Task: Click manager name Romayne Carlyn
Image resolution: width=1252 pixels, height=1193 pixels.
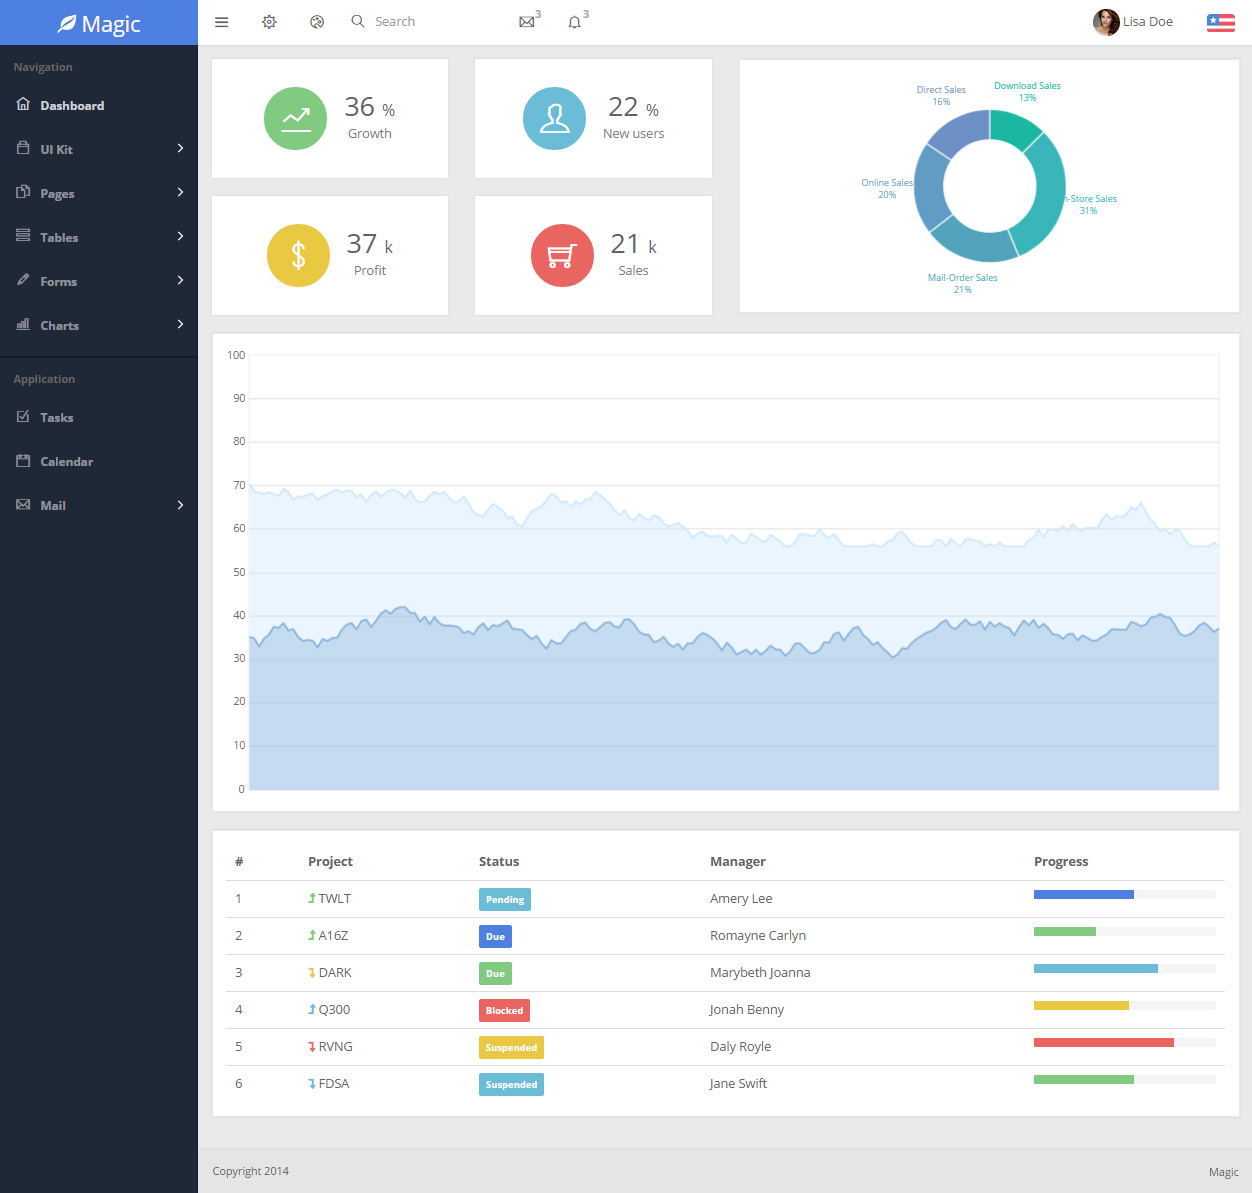Action: pos(758,936)
